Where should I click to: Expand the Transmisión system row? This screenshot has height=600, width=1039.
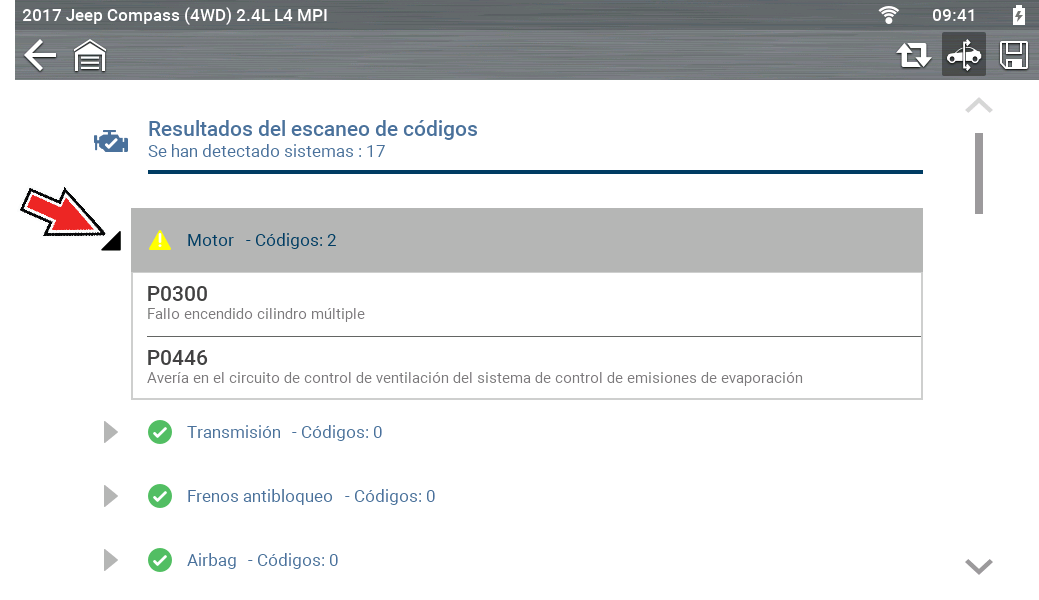110,432
